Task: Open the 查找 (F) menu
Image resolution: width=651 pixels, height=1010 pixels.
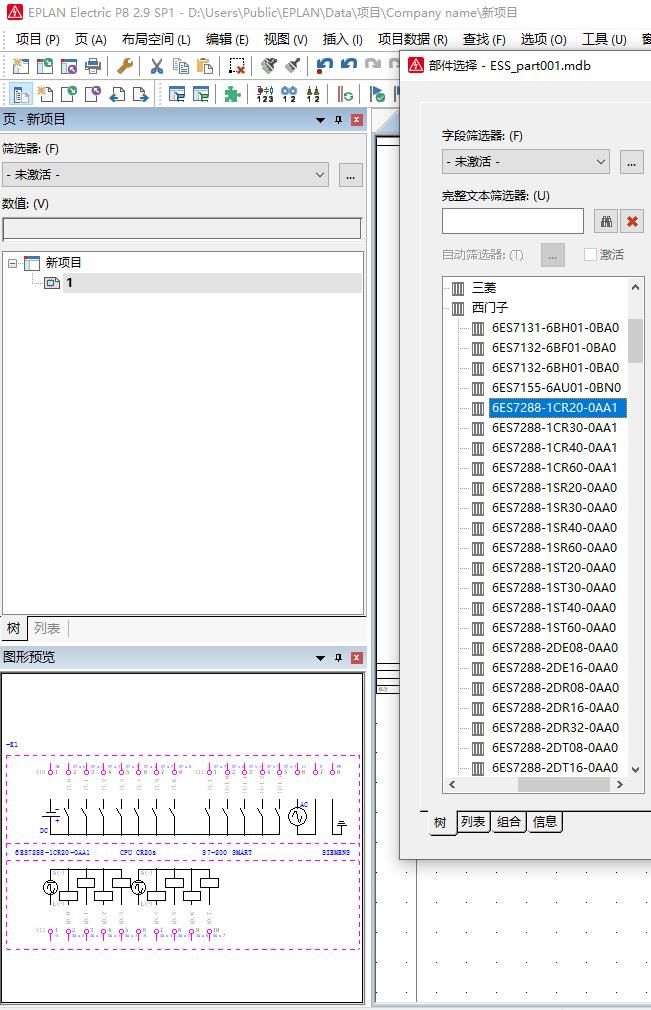Action: (x=484, y=39)
